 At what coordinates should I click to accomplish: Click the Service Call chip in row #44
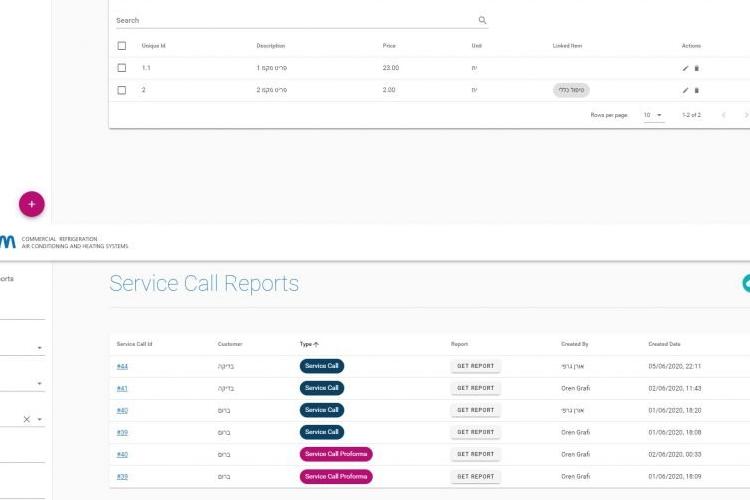pyautogui.click(x=322, y=366)
